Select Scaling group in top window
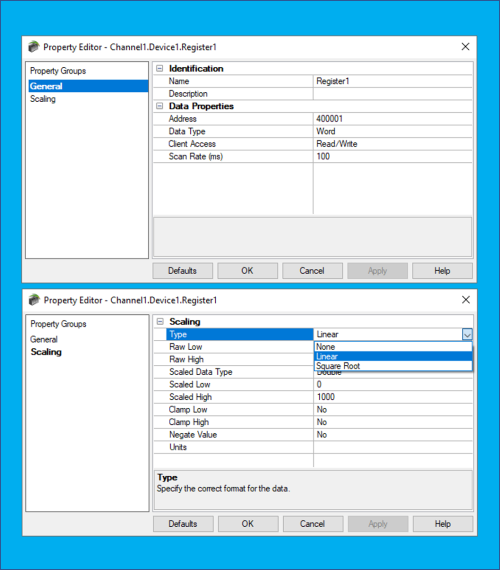Screen dimensions: 500x570 coord(43,99)
